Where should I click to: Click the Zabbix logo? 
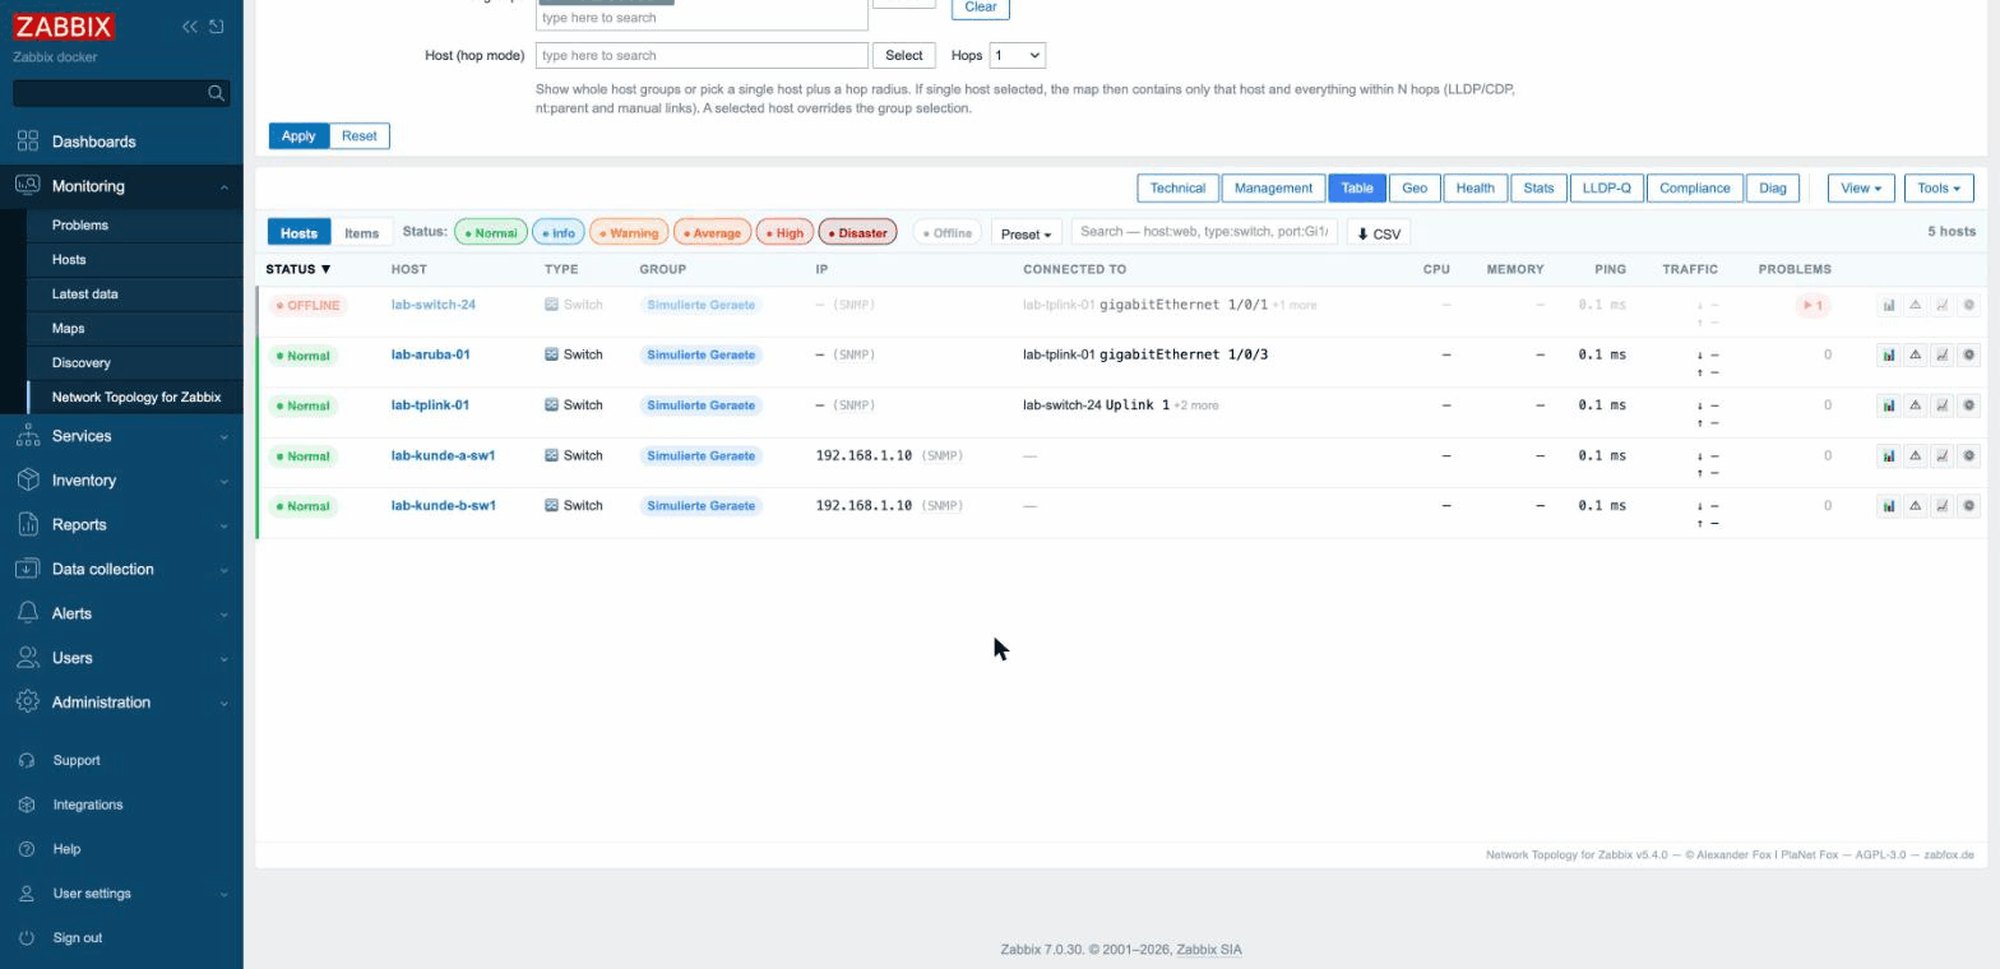pyautogui.click(x=63, y=26)
